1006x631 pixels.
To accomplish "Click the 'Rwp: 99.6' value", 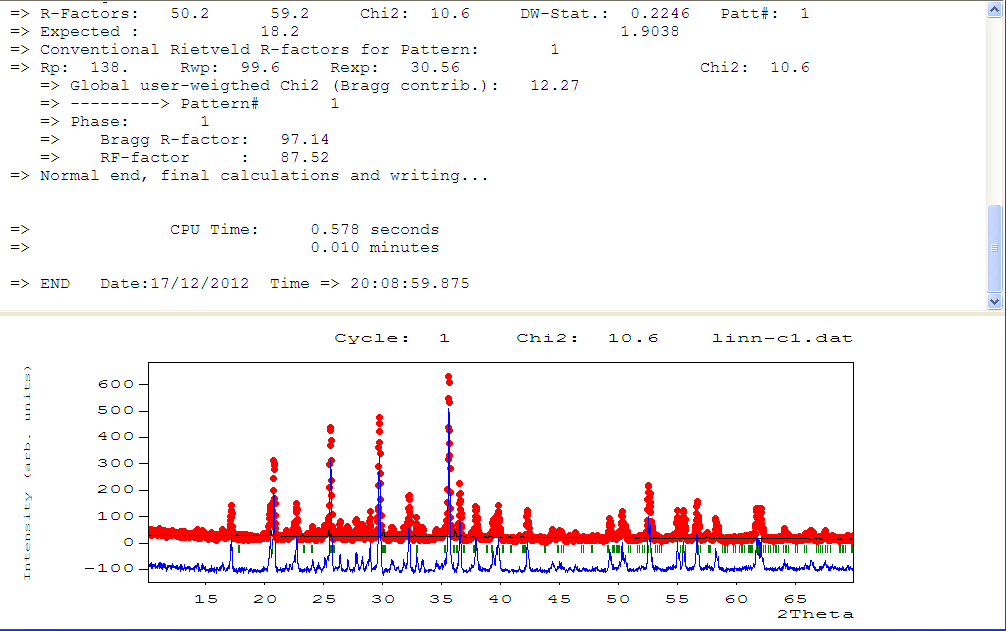I will [230, 68].
